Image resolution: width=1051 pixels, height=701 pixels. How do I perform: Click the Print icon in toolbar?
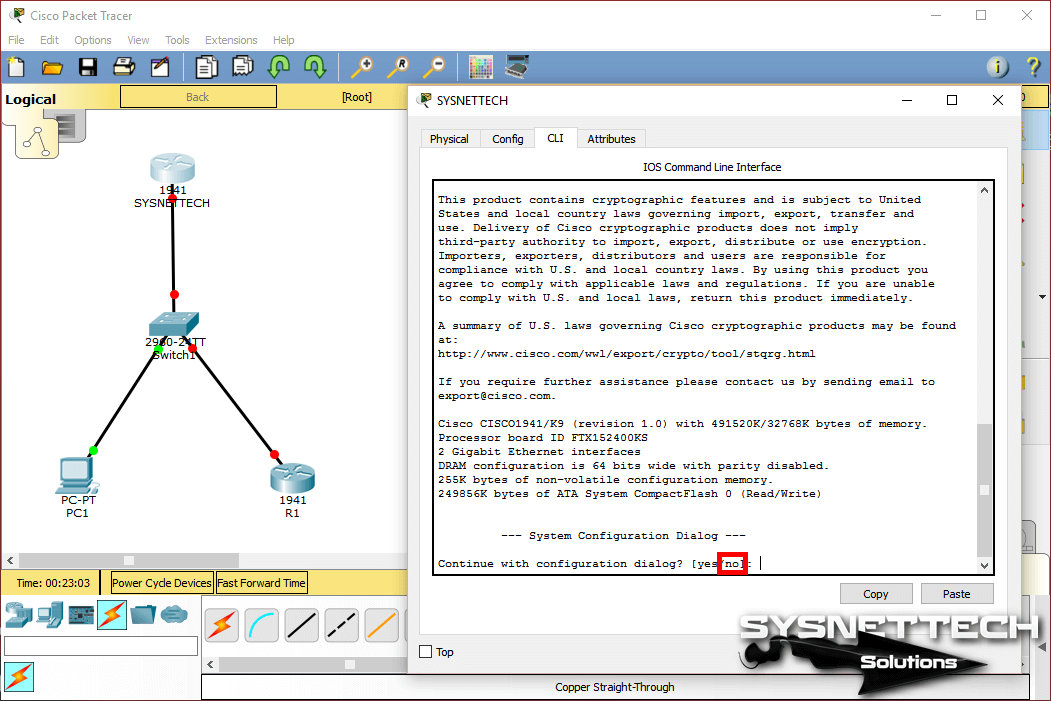(x=124, y=67)
